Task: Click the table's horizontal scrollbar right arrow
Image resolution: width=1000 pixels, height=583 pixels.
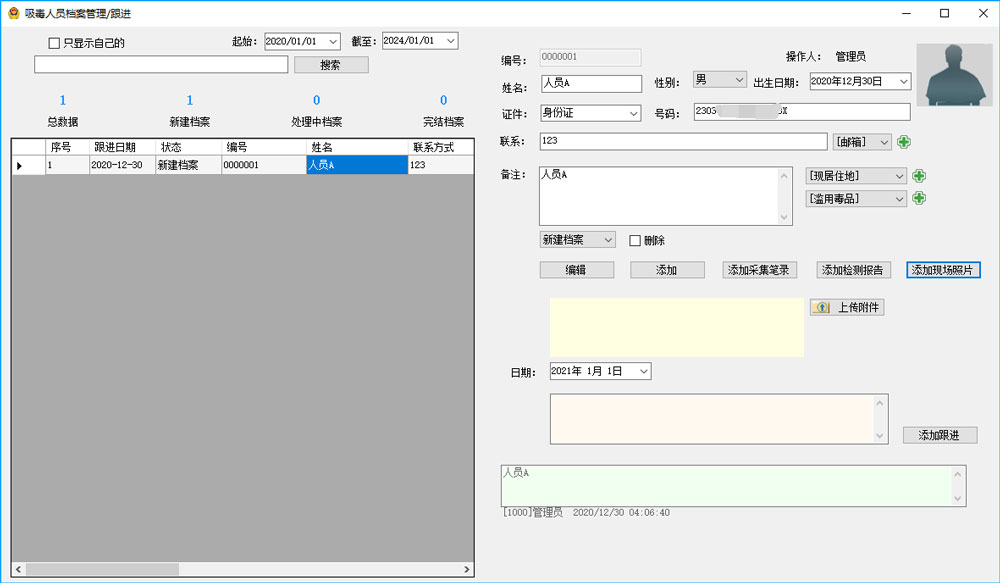Action: [467, 569]
